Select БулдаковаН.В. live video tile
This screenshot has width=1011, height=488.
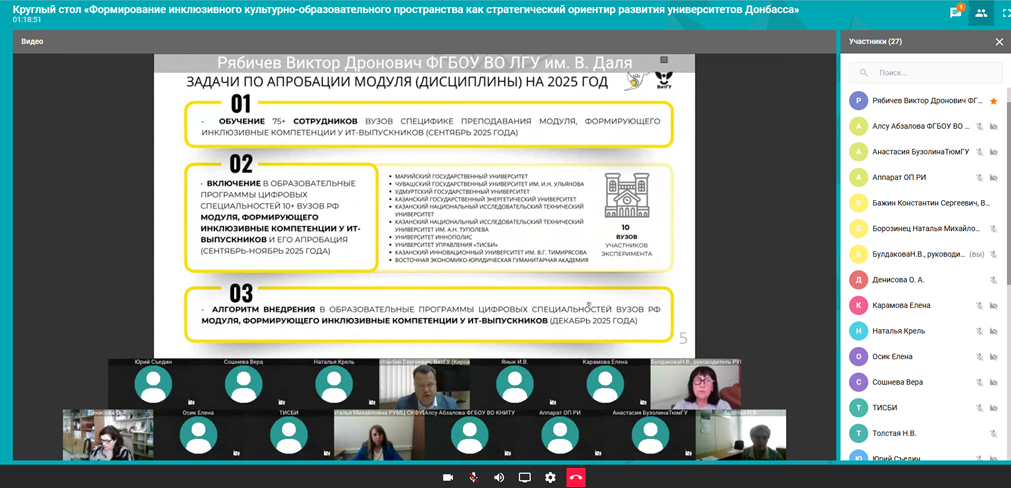(x=695, y=384)
